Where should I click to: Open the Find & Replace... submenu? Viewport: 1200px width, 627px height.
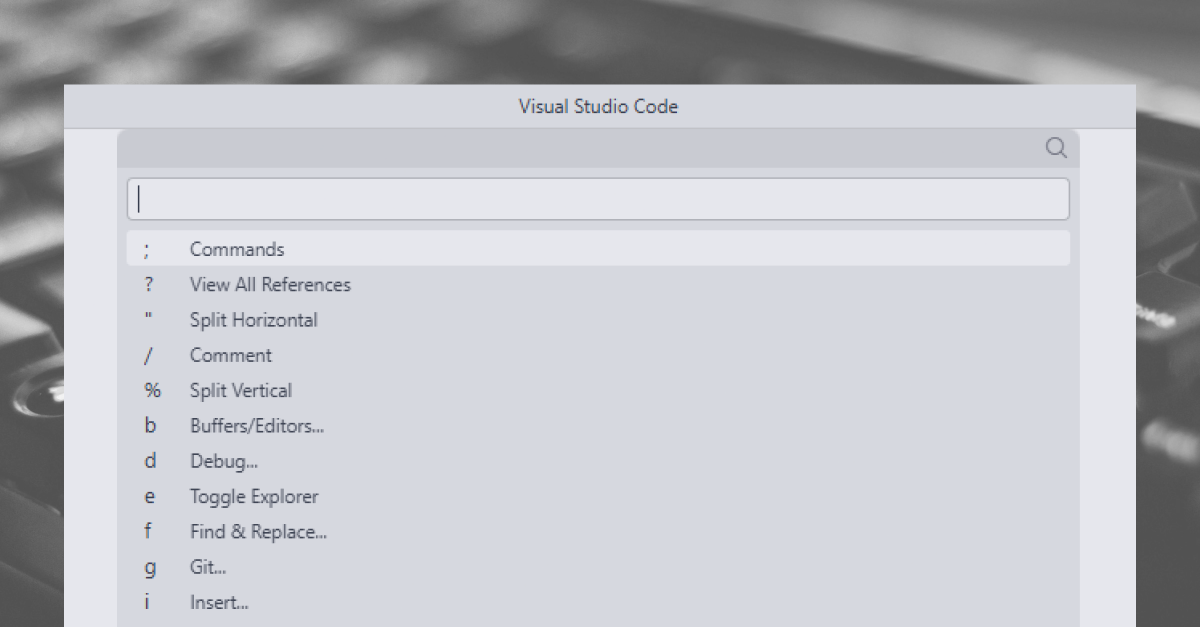point(258,532)
